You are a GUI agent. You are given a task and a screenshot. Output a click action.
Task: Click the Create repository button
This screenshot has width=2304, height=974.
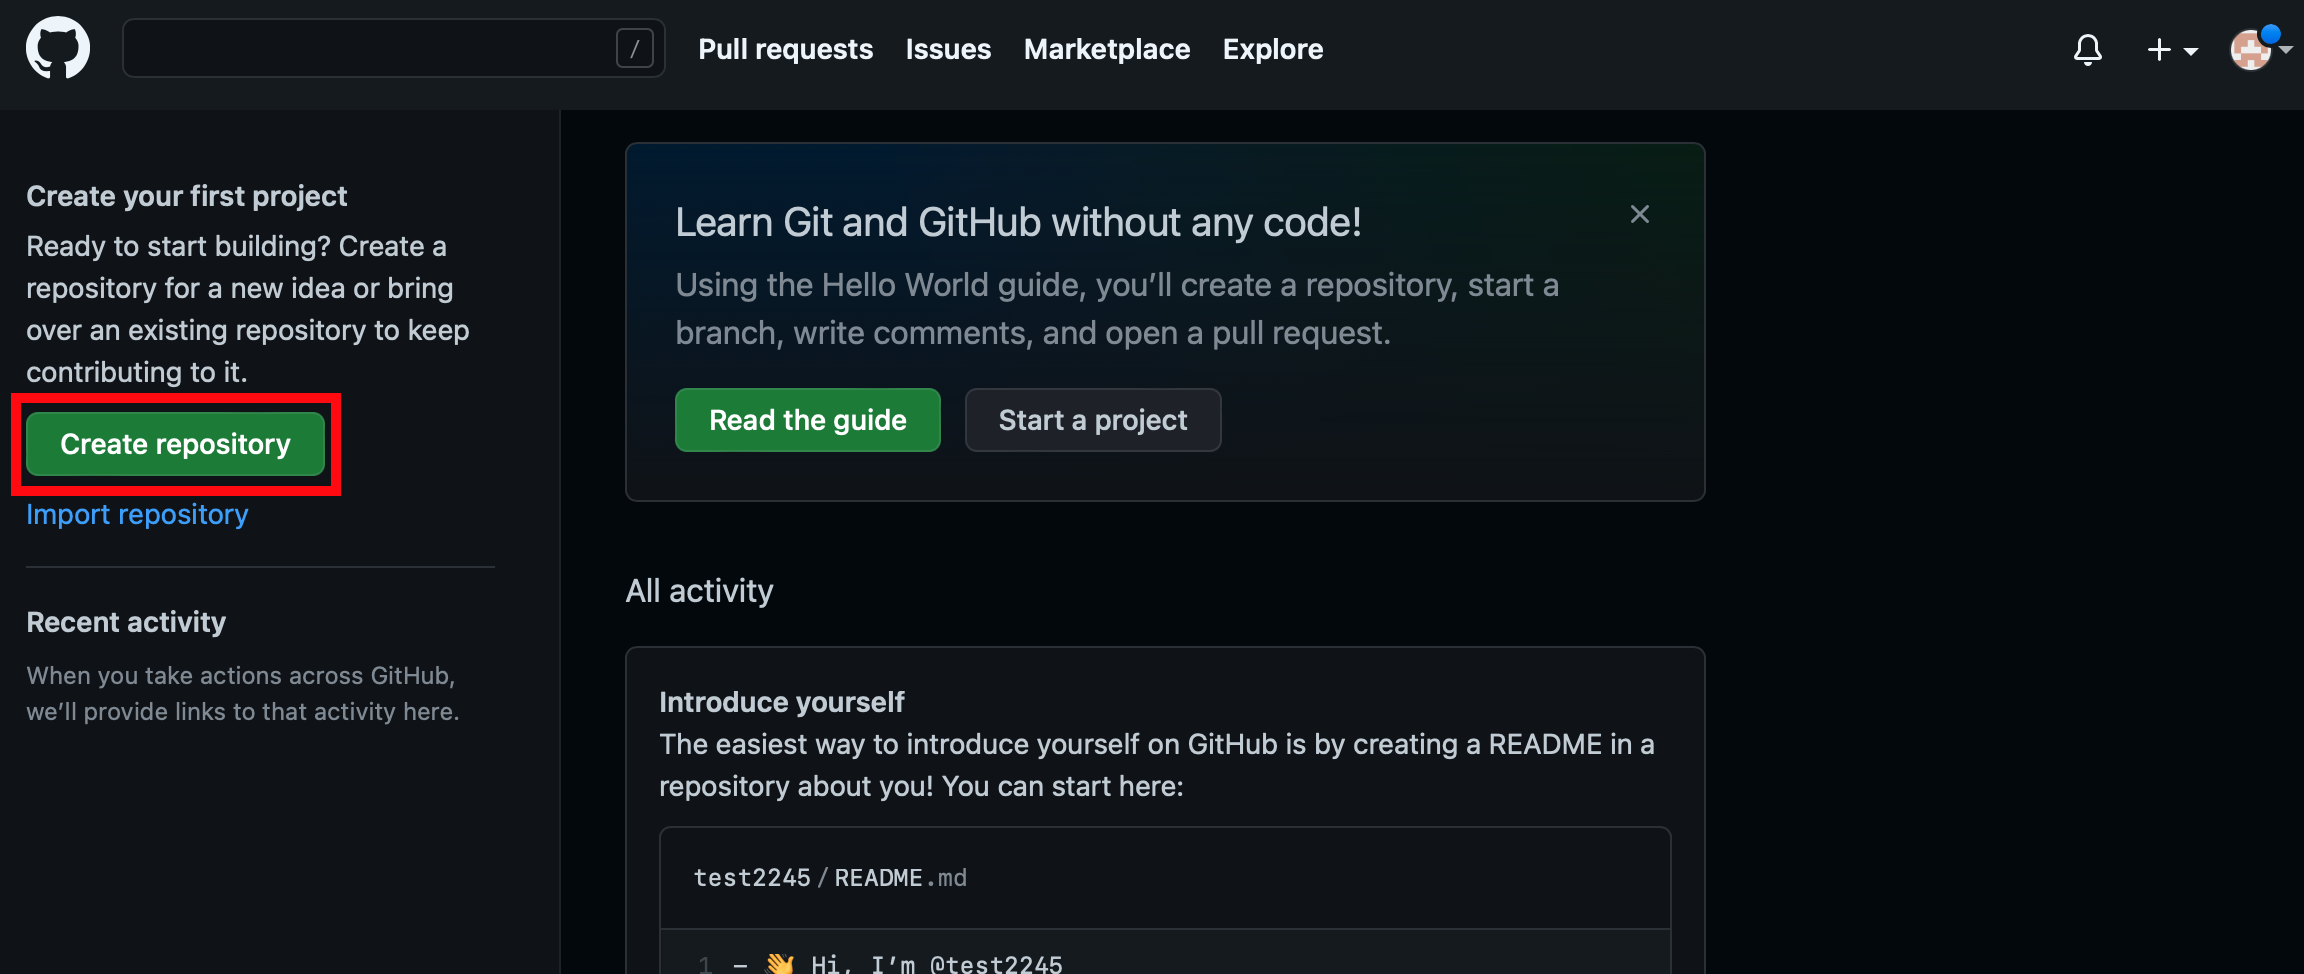pyautogui.click(x=175, y=444)
